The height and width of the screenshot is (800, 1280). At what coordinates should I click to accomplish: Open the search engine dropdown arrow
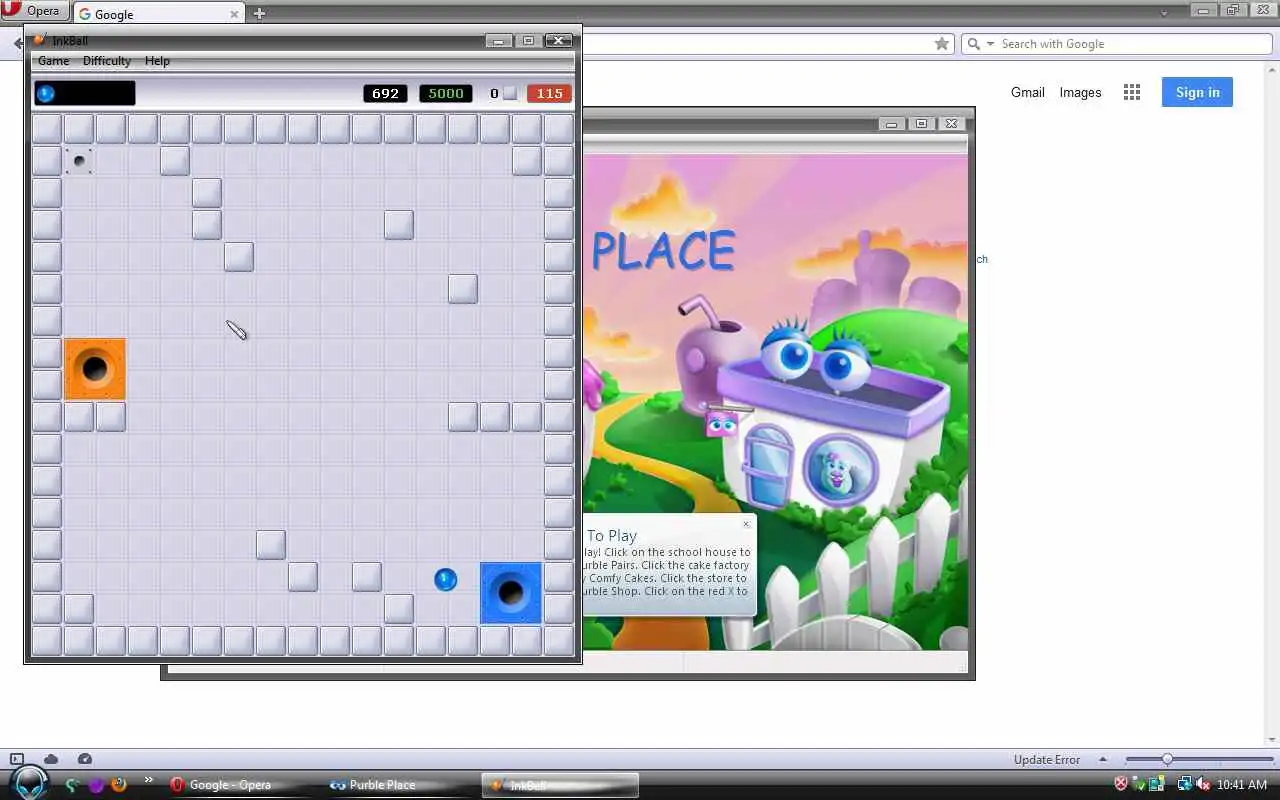[x=991, y=44]
